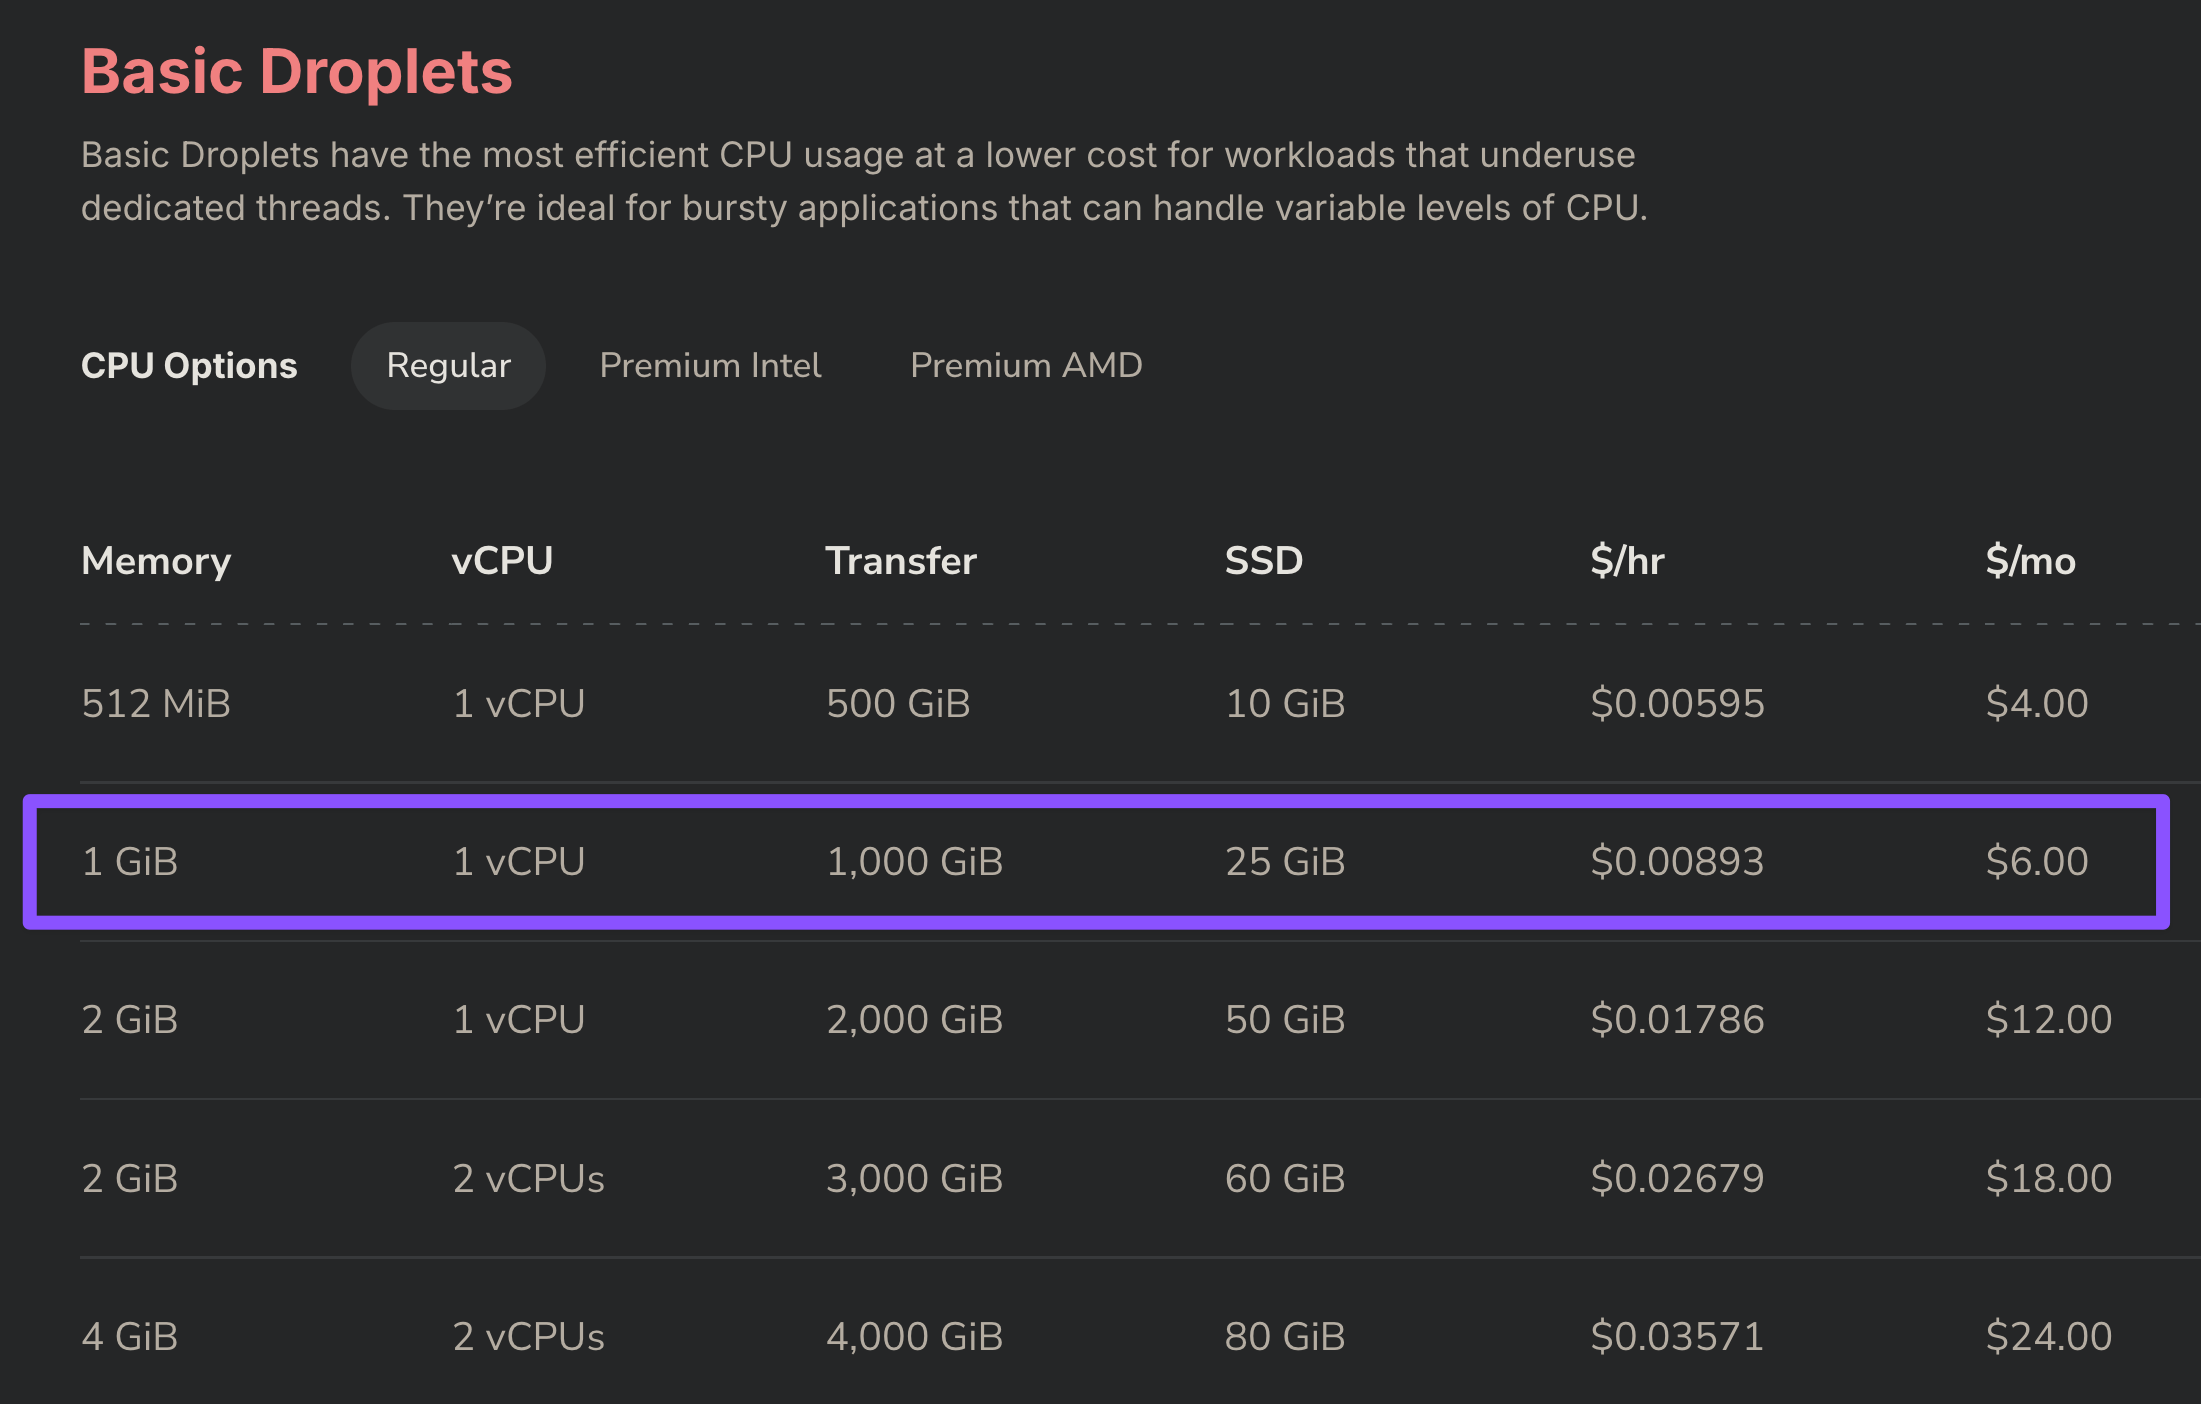Image resolution: width=2201 pixels, height=1404 pixels.
Task: Click the $6.00 monthly price
Action: (x=2036, y=862)
